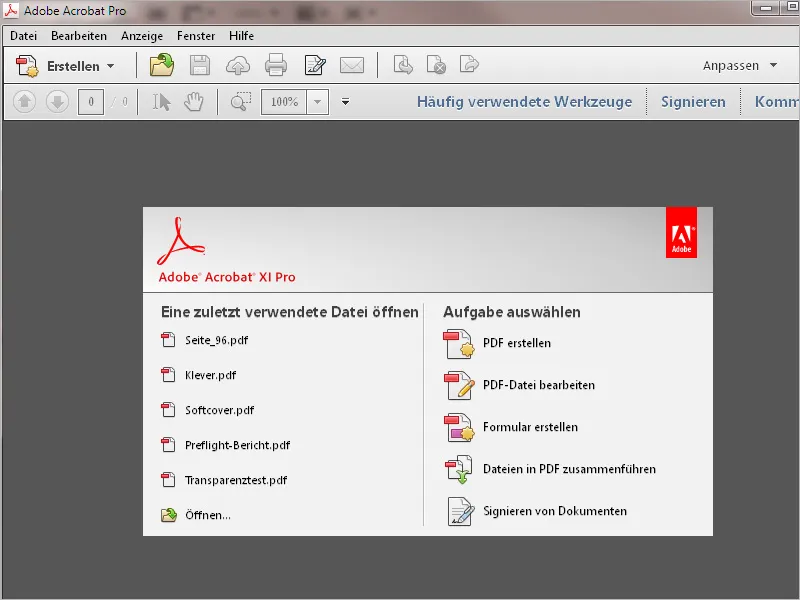Screen dimensions: 800x600
Task: Click the Formular erstellen icon
Action: 459,428
